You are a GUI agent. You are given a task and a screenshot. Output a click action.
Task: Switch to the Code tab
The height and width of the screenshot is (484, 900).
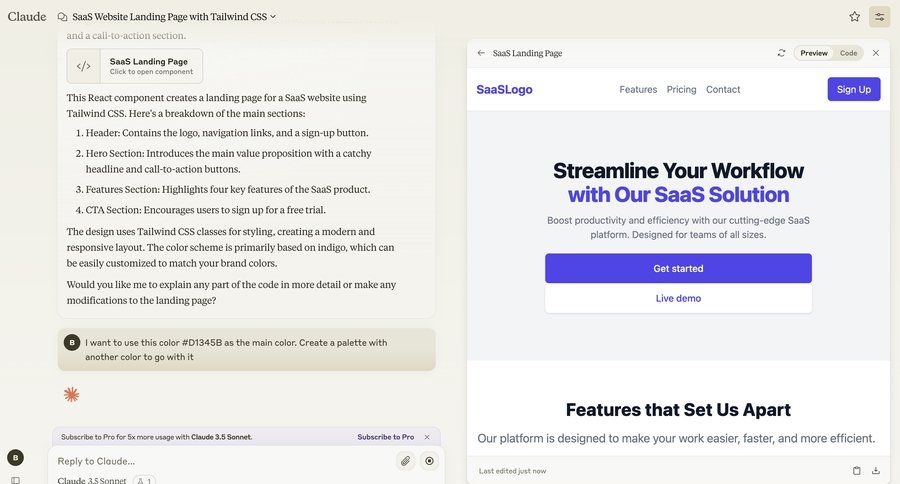848,53
